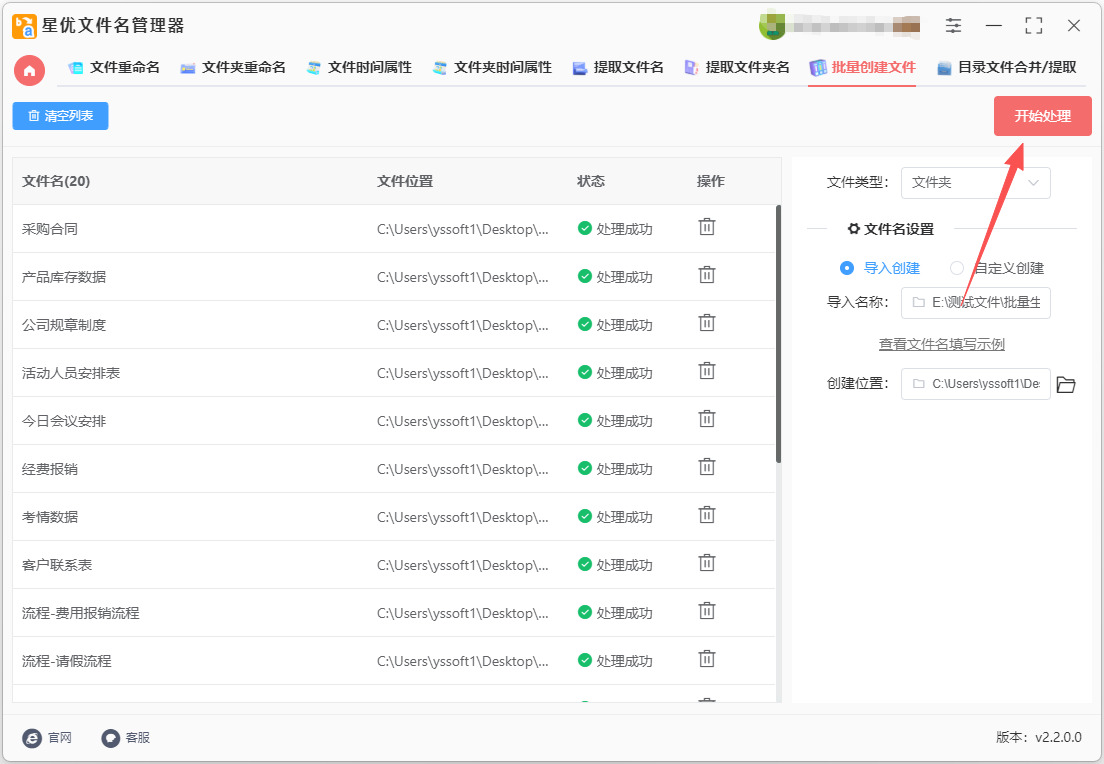Click the 导入名称 path field
The height and width of the screenshot is (764, 1104).
point(975,303)
